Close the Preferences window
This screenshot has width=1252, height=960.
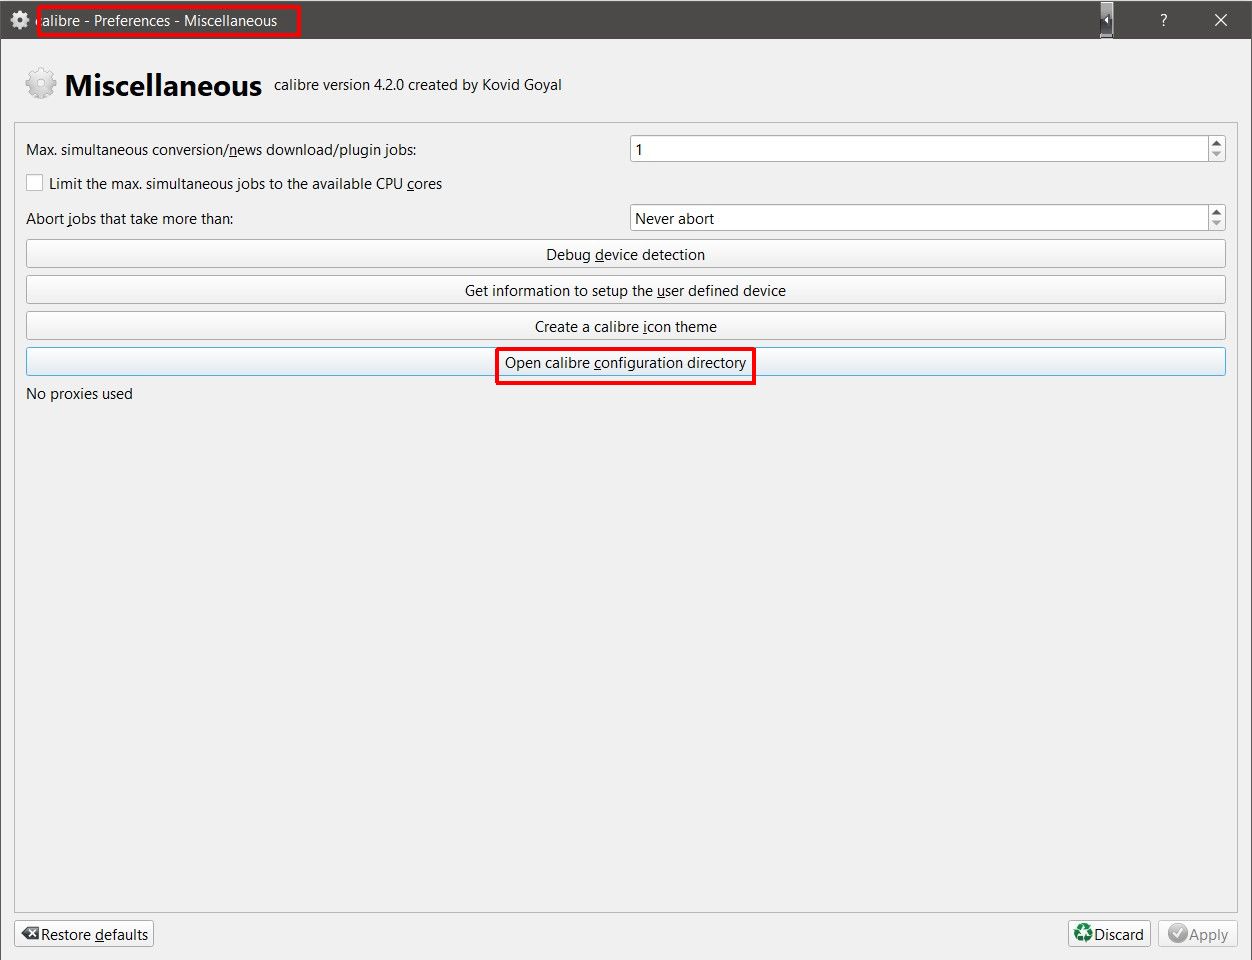1220,20
